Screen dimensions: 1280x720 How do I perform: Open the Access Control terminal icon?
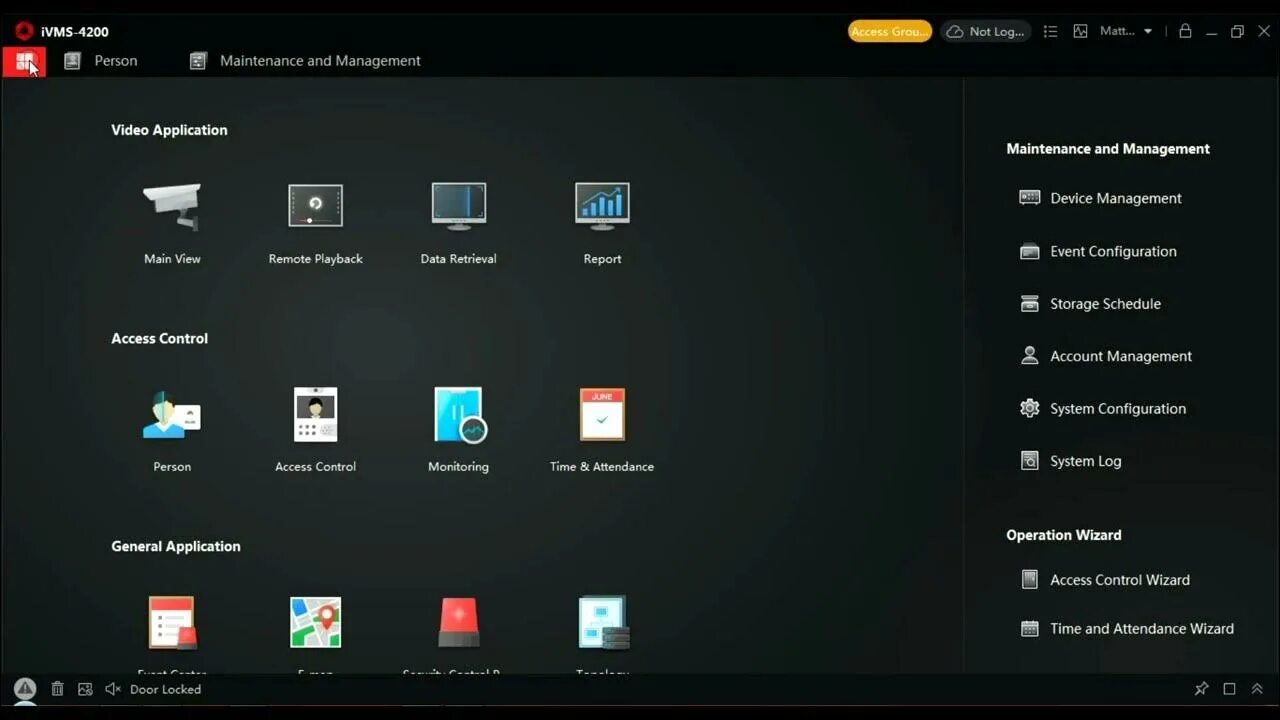pos(315,415)
